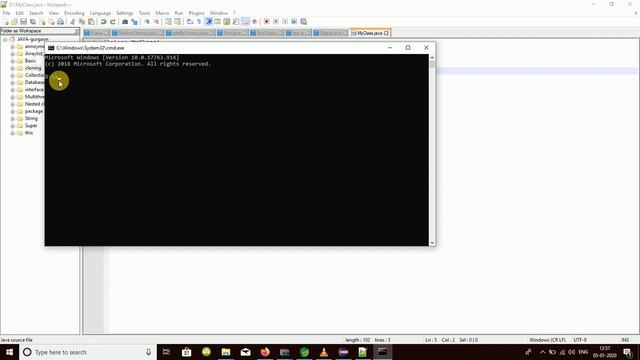Screen dimensions: 640x360
Task: Open the Search menu
Action: point(36,13)
